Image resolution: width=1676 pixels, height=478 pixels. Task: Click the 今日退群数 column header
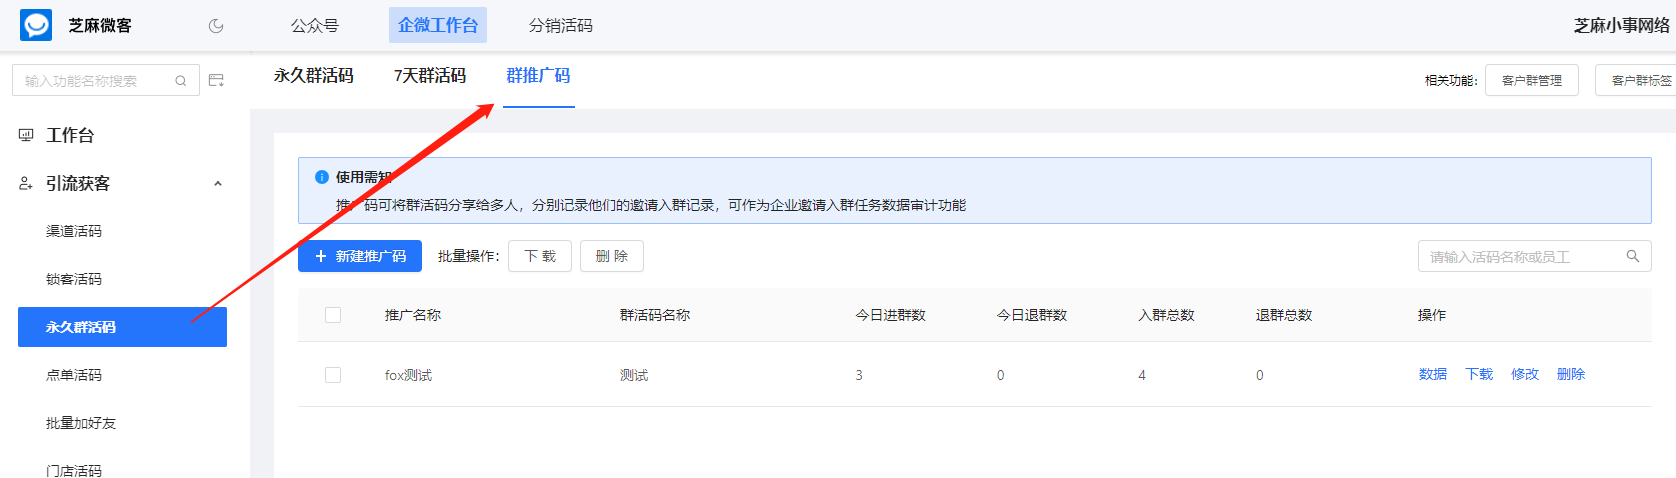(x=1032, y=315)
